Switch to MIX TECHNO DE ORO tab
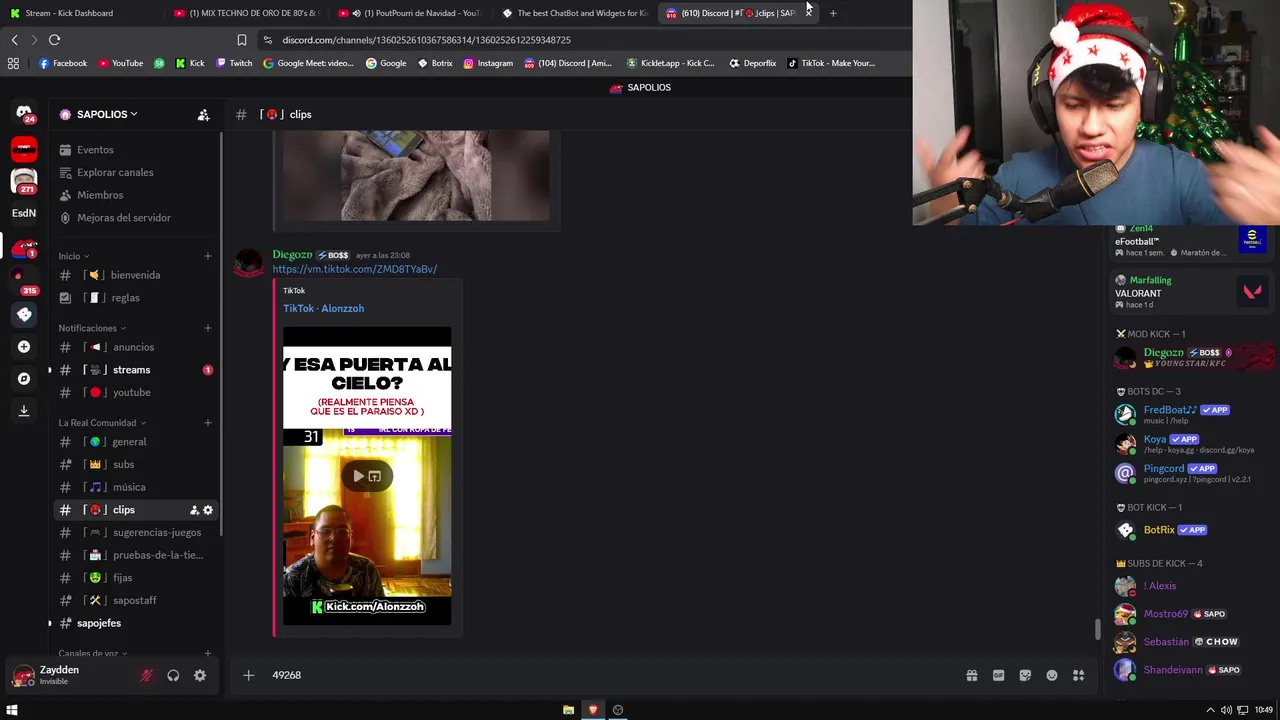 (245, 13)
